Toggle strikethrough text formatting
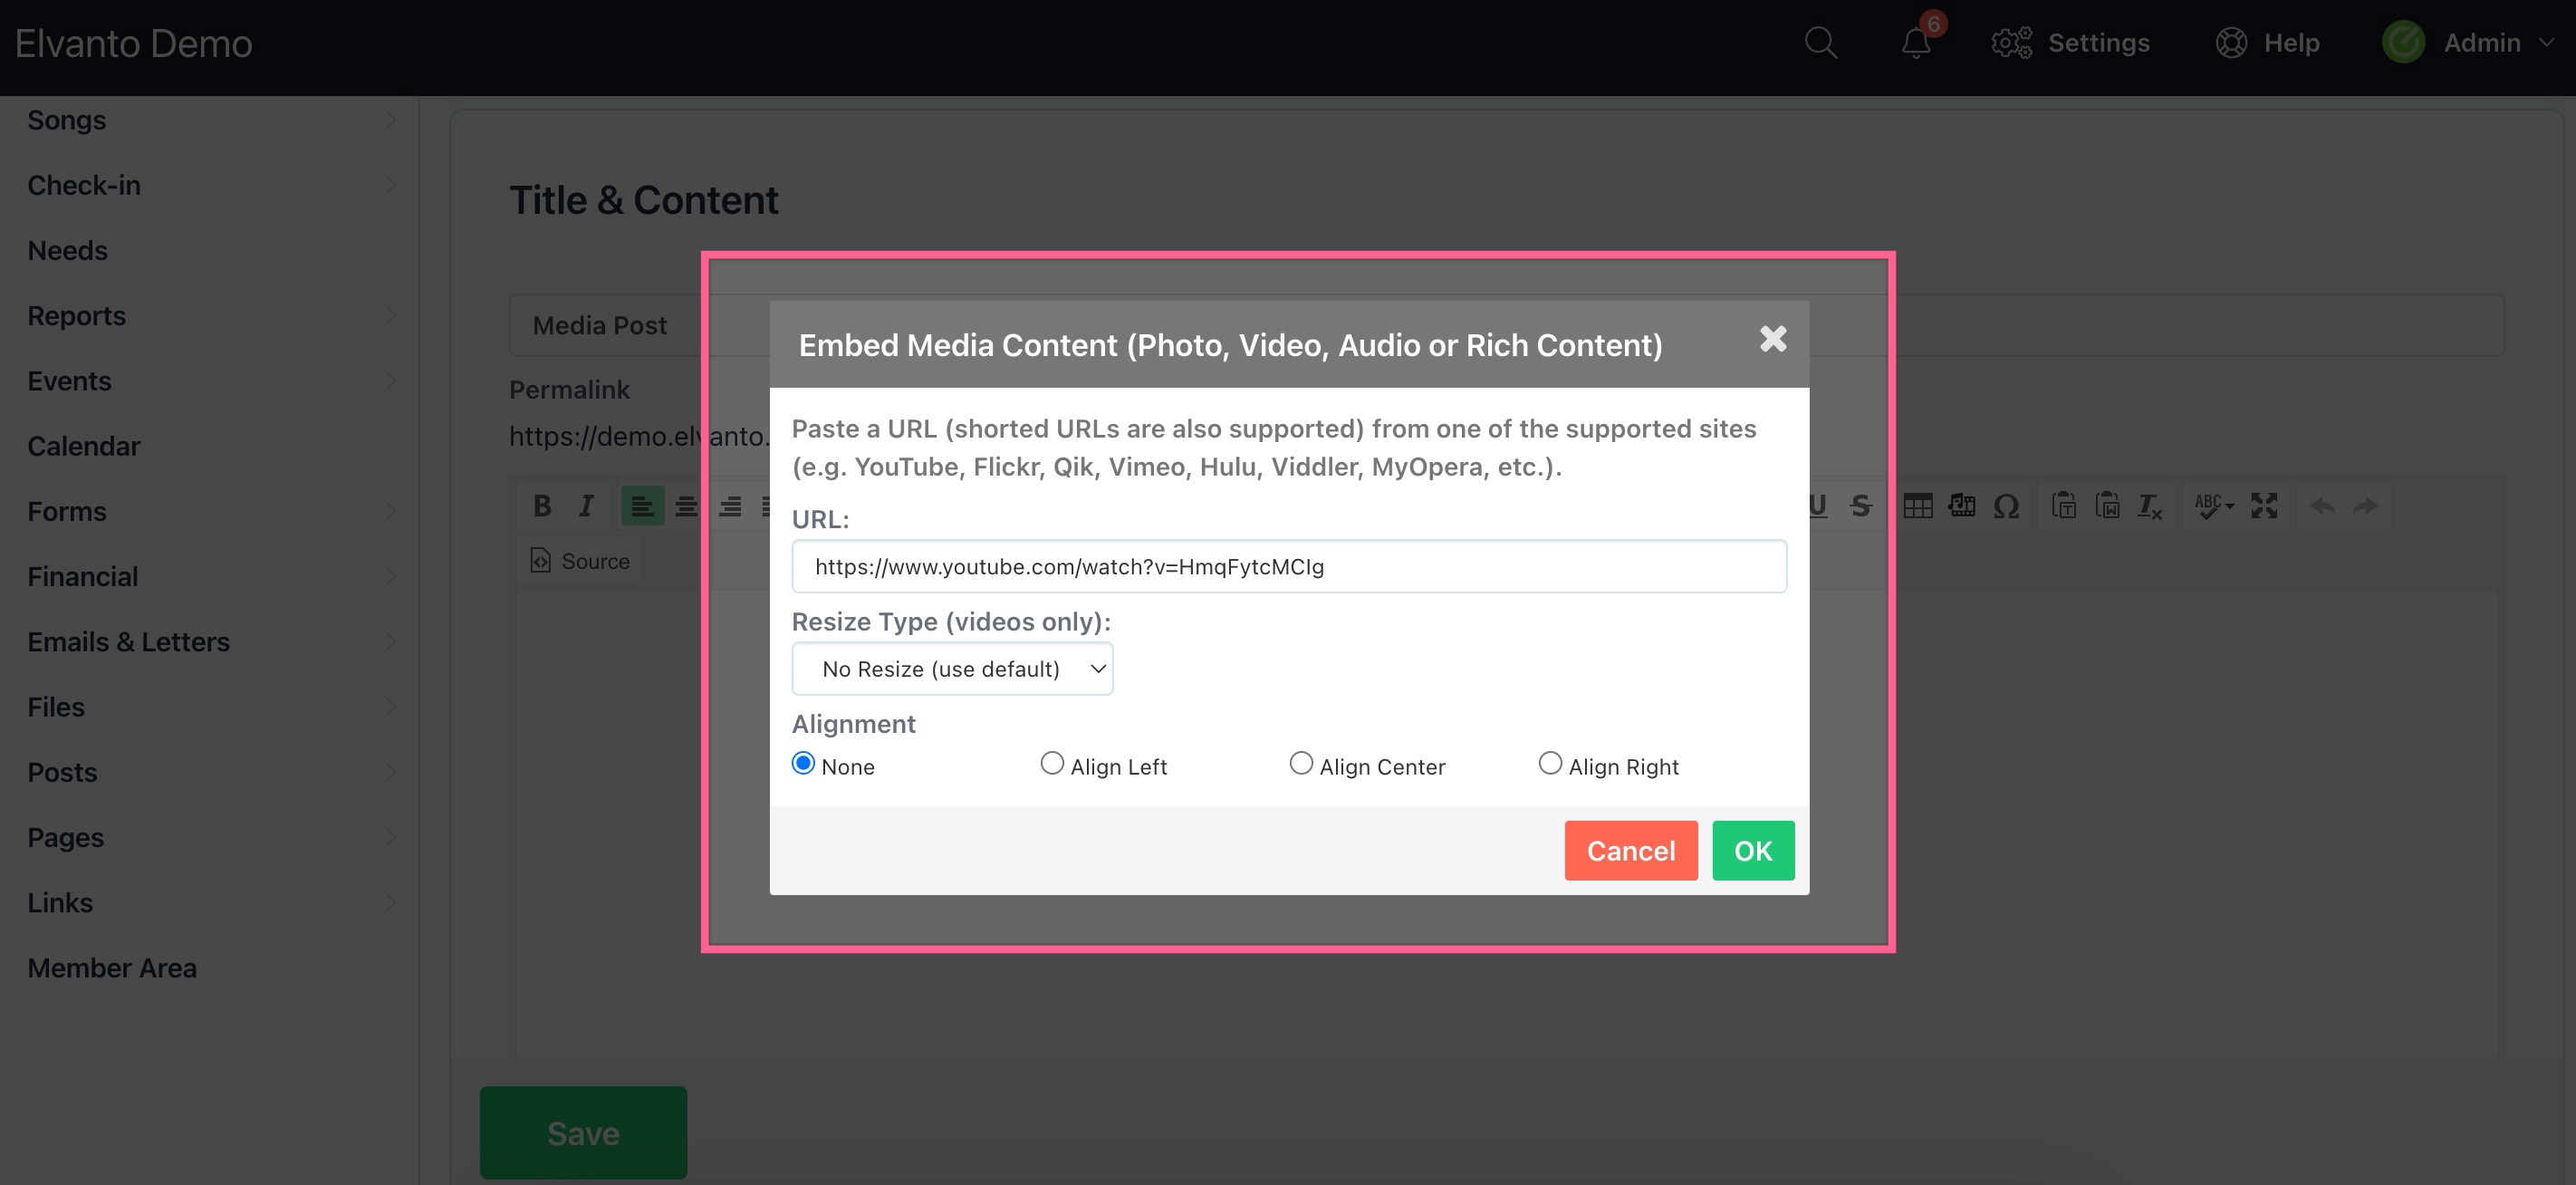Screen dimensions: 2576x1185 [1861, 505]
